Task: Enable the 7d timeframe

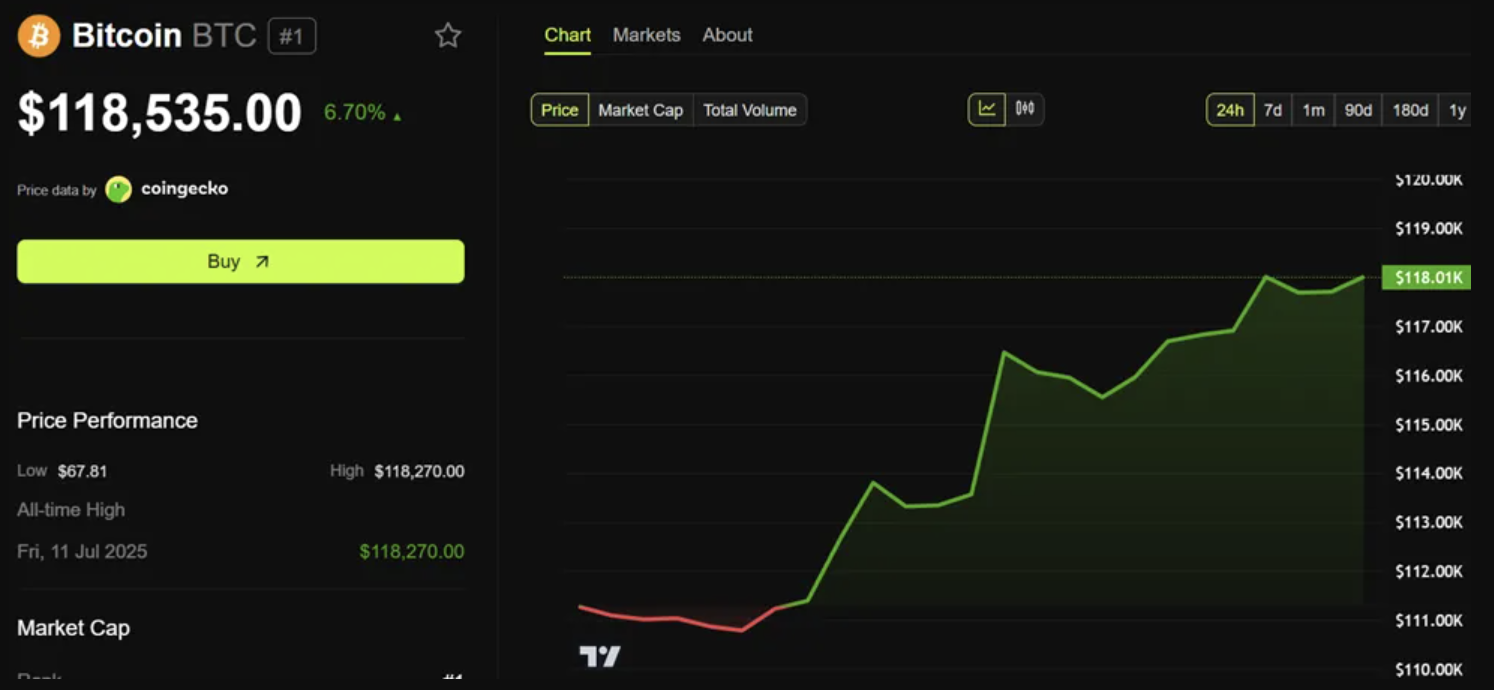Action: click(x=1273, y=110)
